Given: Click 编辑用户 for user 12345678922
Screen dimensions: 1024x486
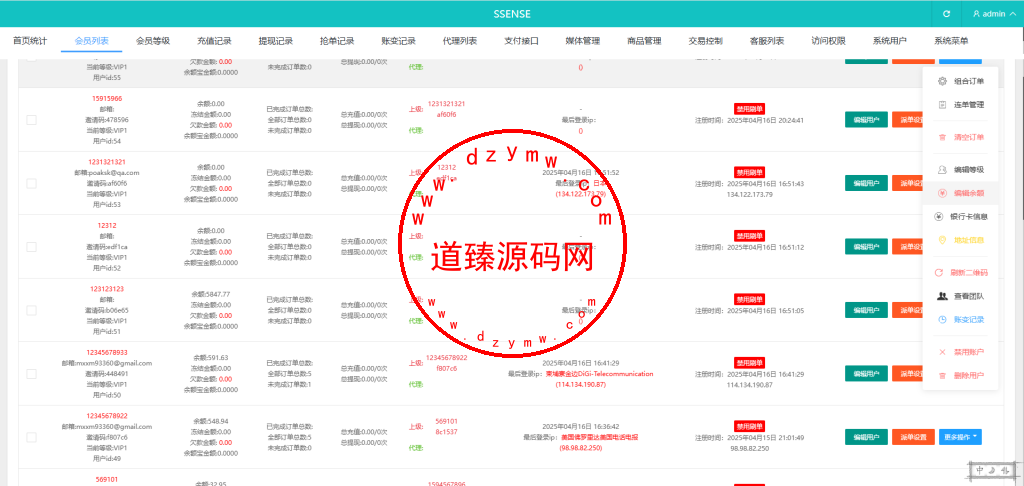Looking at the screenshot, I should click(866, 436).
